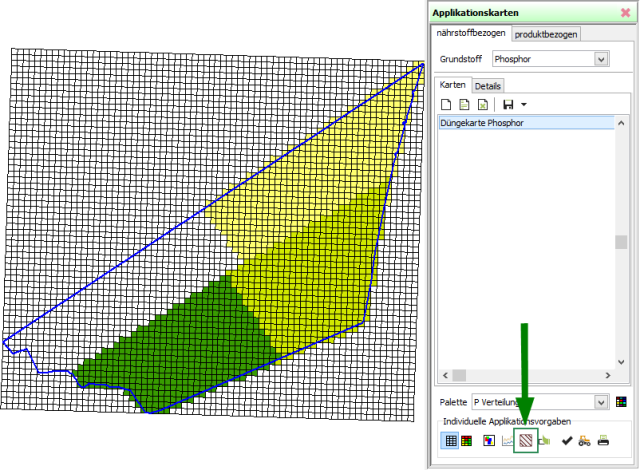Viewport: 640px width, 470px height.
Task: Click the new map blank page icon
Action: [x=447, y=104]
